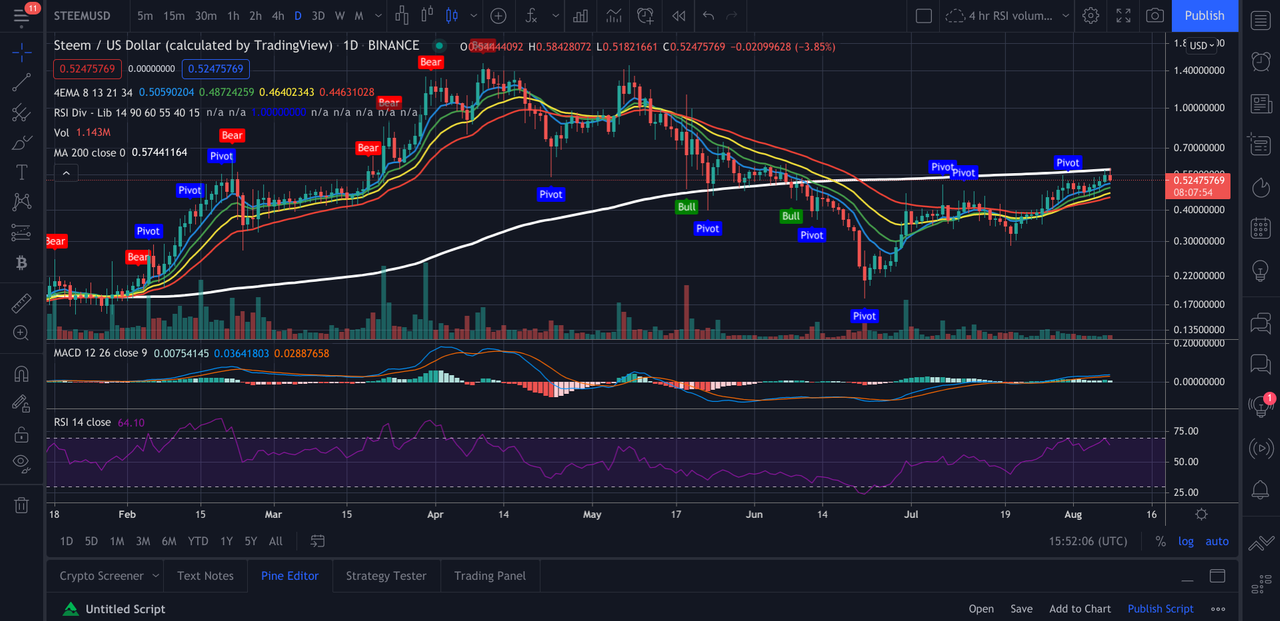Expand the chart style dropdown arrow
Image resolution: width=1280 pixels, height=621 pixels.
472,15
